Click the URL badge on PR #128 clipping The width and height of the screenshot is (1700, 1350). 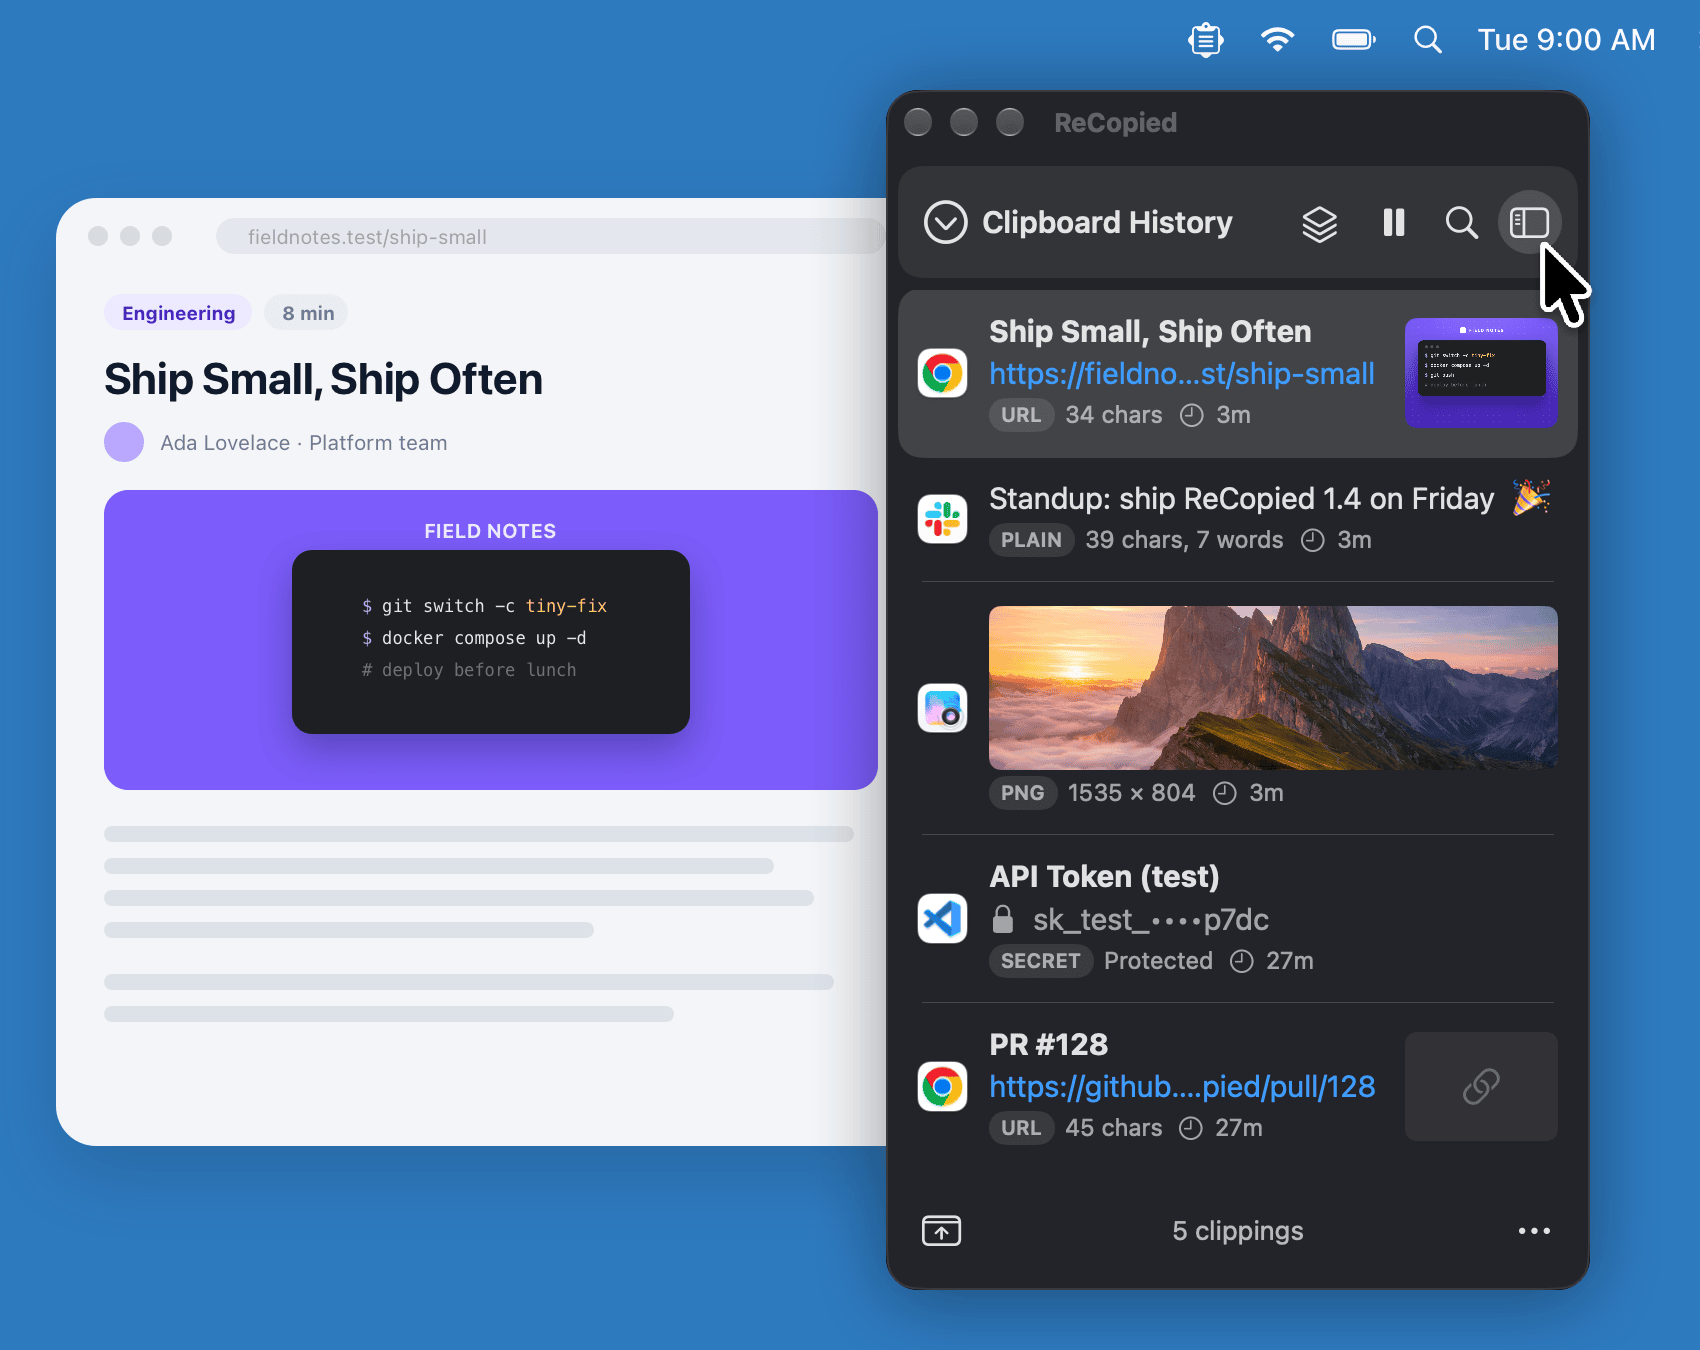[1021, 1128]
